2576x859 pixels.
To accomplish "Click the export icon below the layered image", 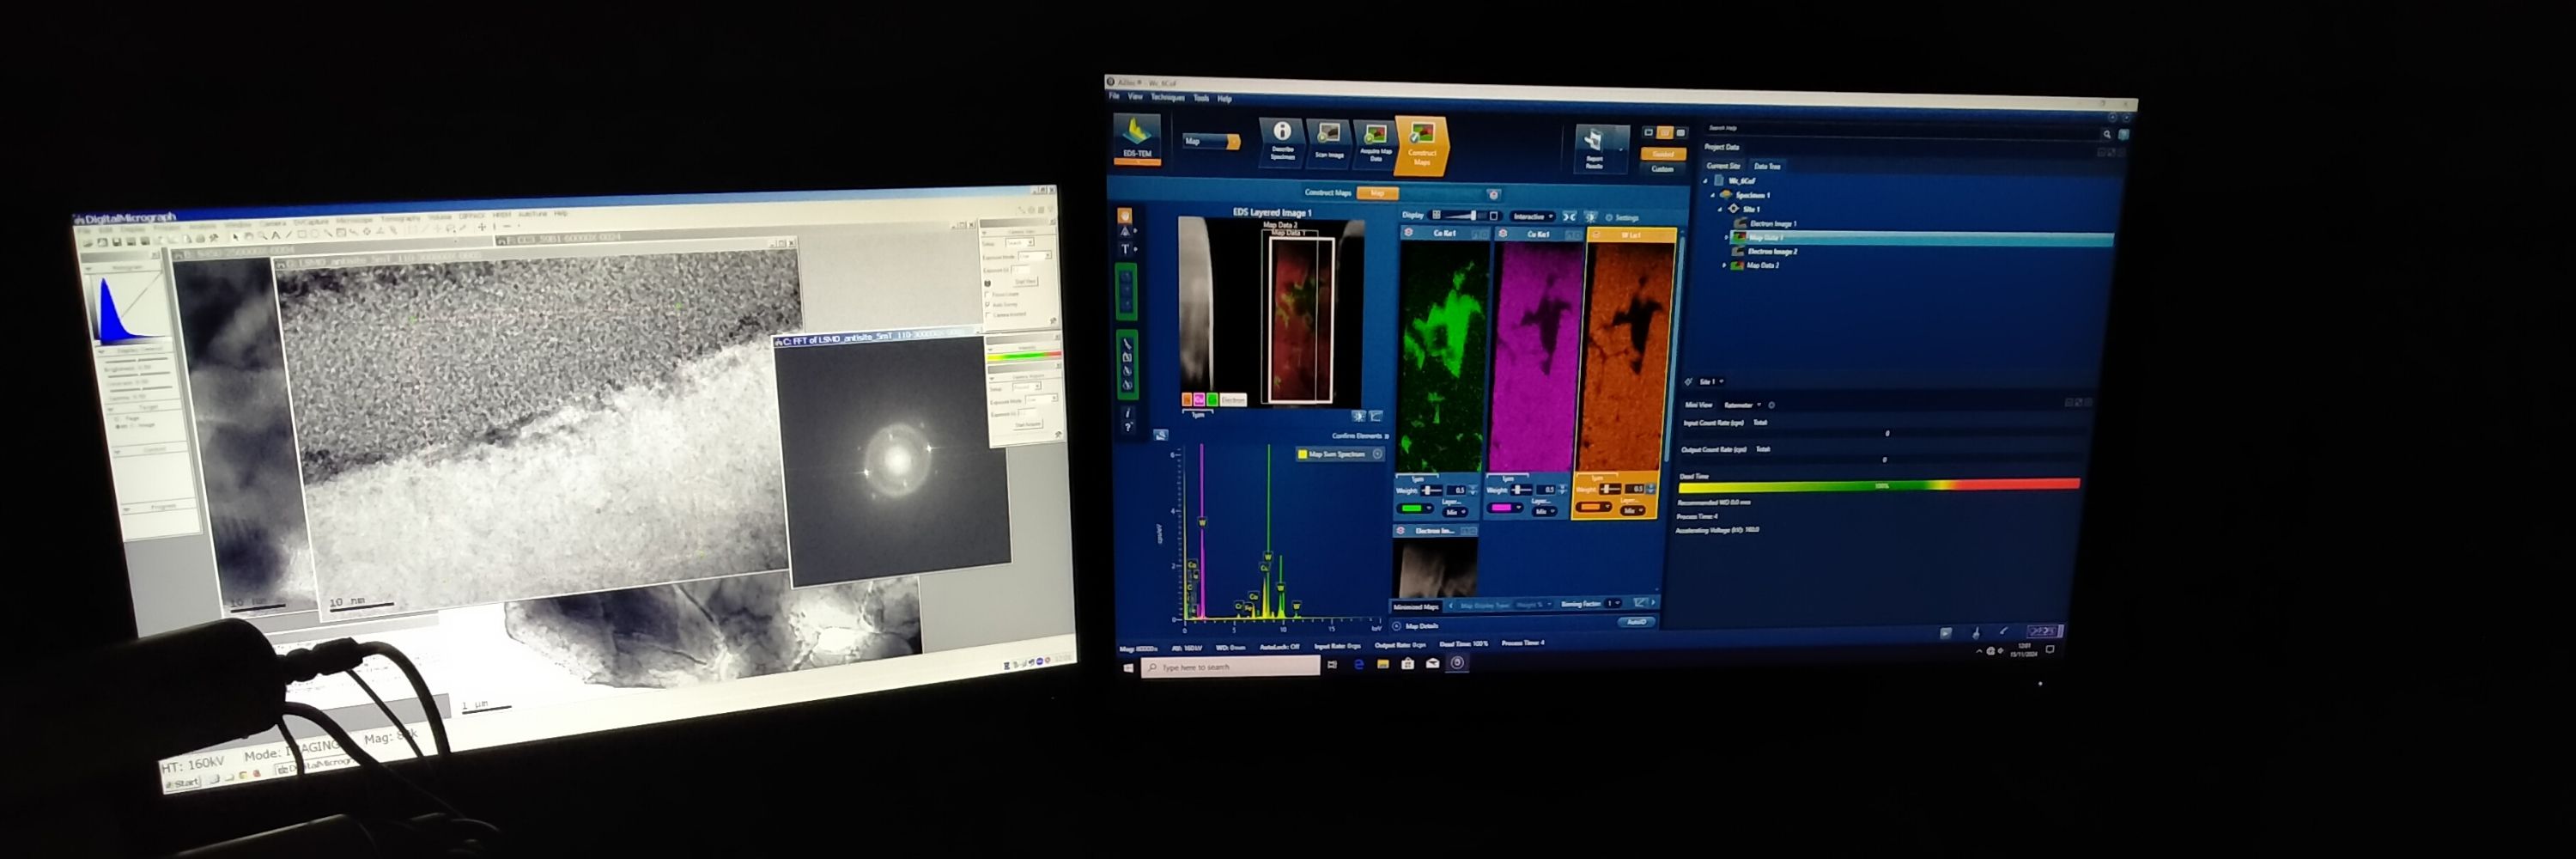I will click(x=1376, y=416).
